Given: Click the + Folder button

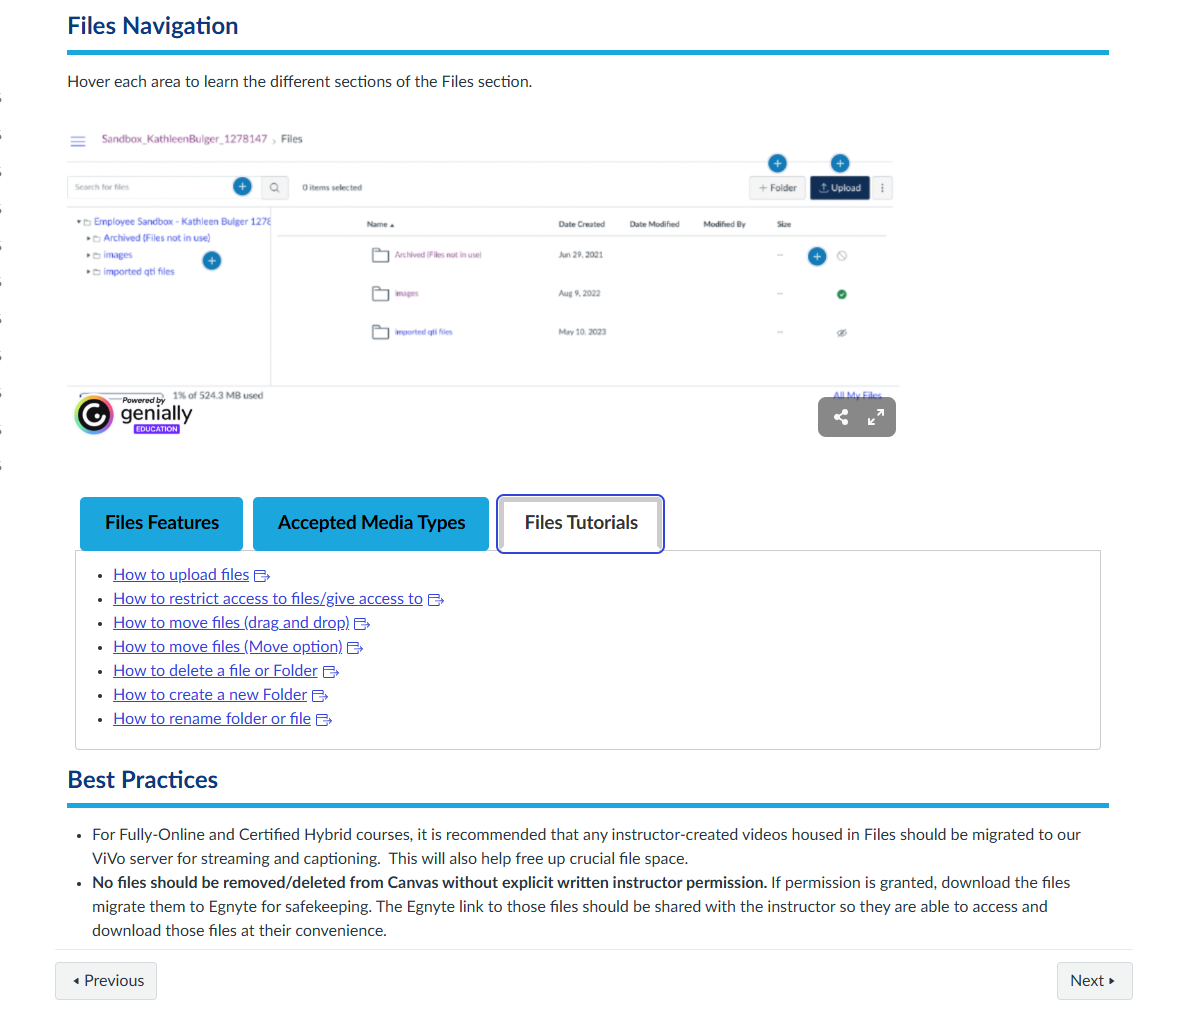Looking at the screenshot, I should pos(777,188).
